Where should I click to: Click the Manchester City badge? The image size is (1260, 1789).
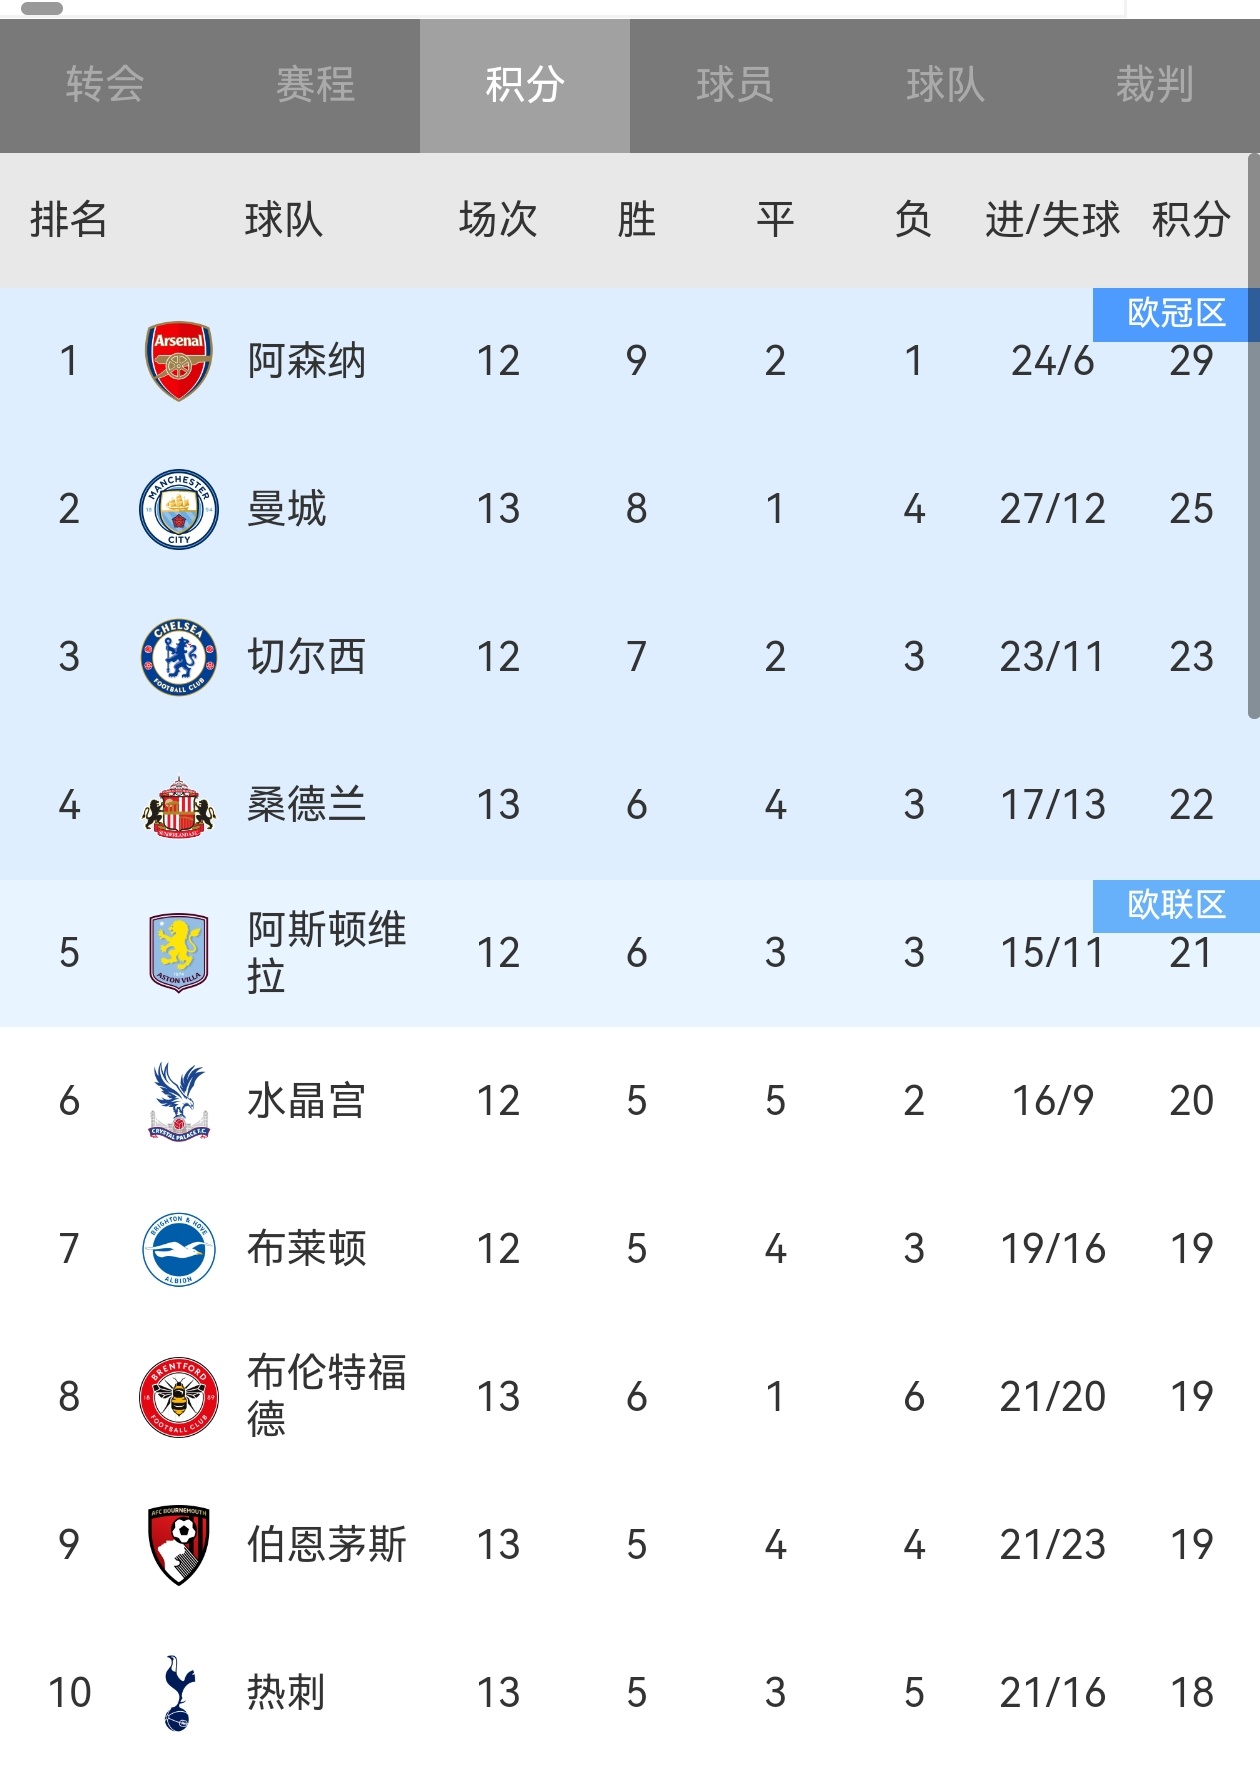(x=178, y=509)
